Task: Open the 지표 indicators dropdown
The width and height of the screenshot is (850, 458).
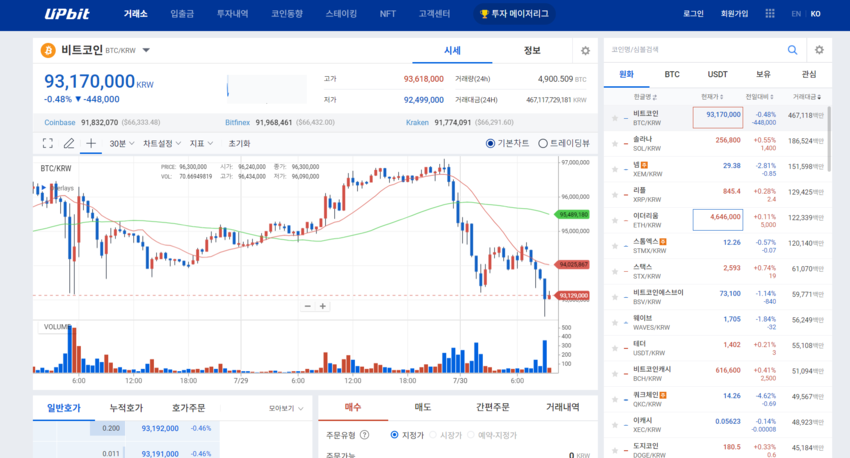Action: point(201,143)
